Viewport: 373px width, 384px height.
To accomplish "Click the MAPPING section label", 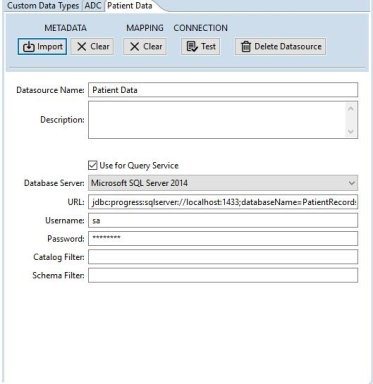I will point(145,28).
